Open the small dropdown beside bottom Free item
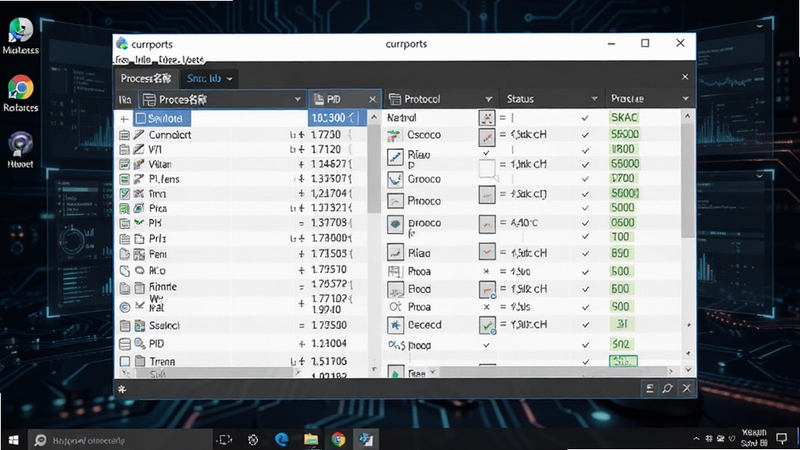The width and height of the screenshot is (800, 450). coord(433,372)
